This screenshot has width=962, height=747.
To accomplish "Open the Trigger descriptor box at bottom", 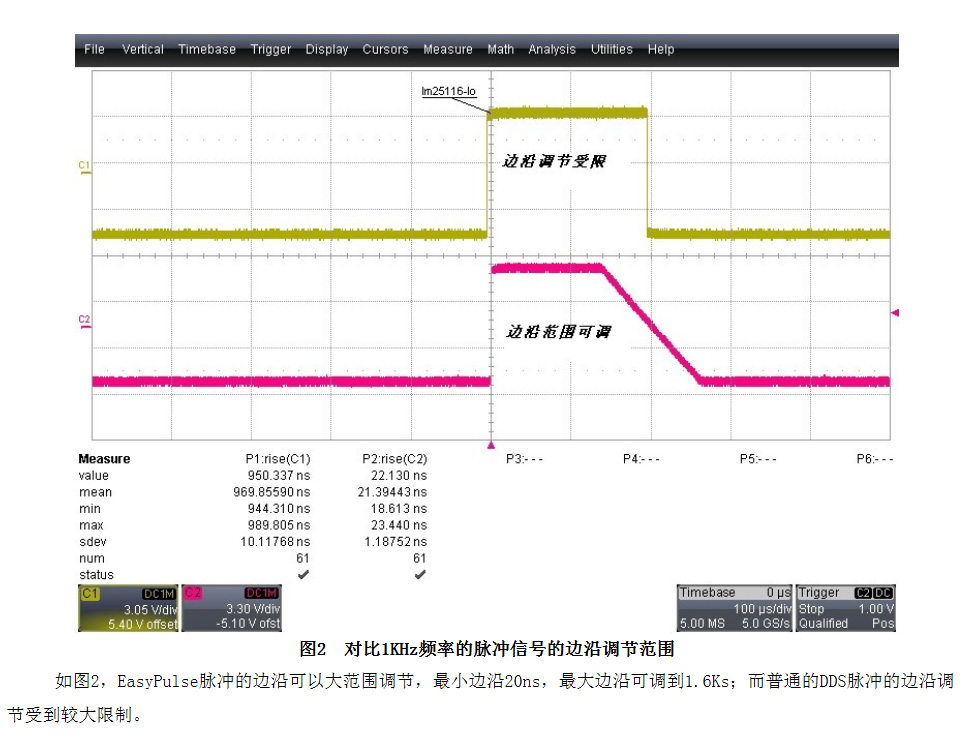I will (846, 608).
